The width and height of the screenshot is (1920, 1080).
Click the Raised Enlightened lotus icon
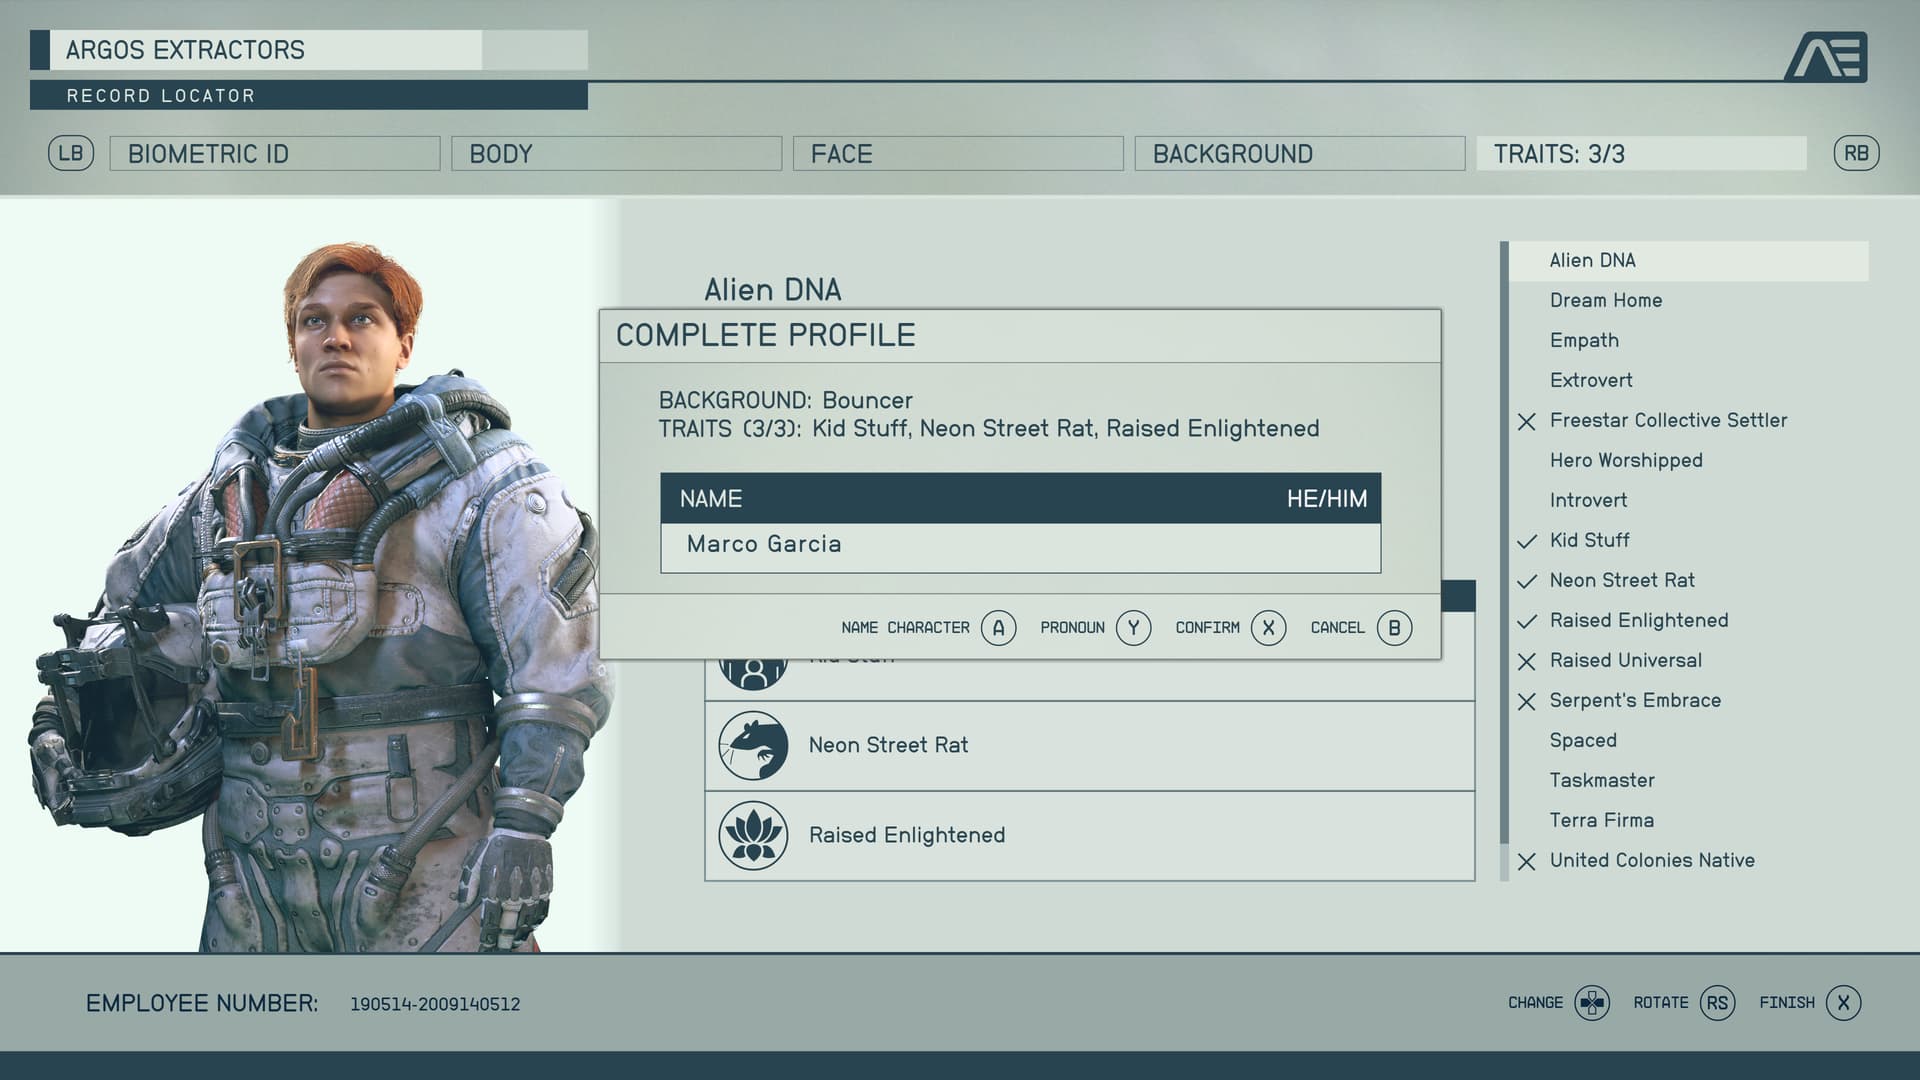[x=753, y=836]
